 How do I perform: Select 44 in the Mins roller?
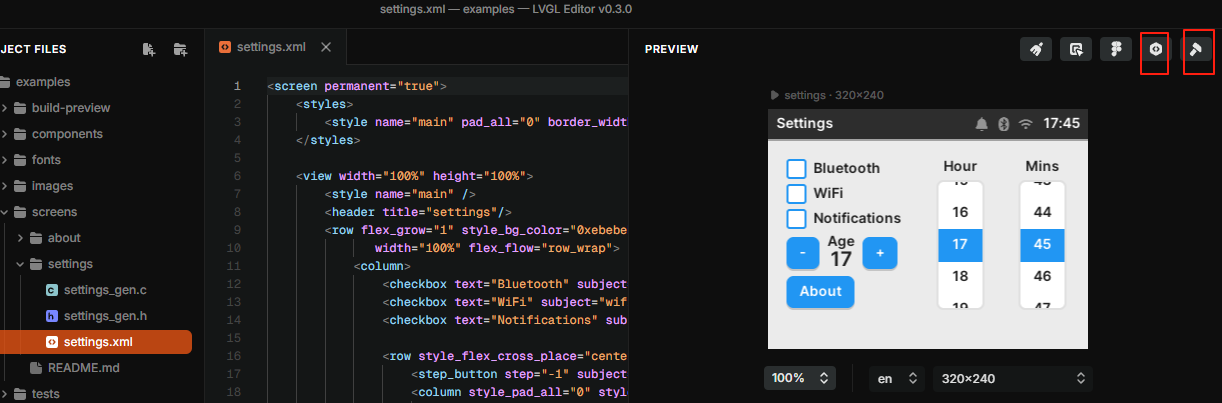coord(1042,212)
